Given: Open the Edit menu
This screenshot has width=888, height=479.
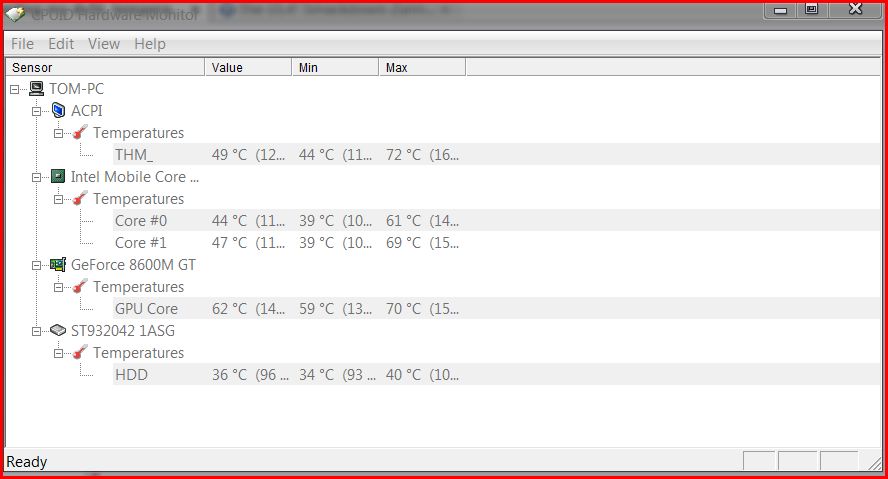Looking at the screenshot, I should pos(61,44).
